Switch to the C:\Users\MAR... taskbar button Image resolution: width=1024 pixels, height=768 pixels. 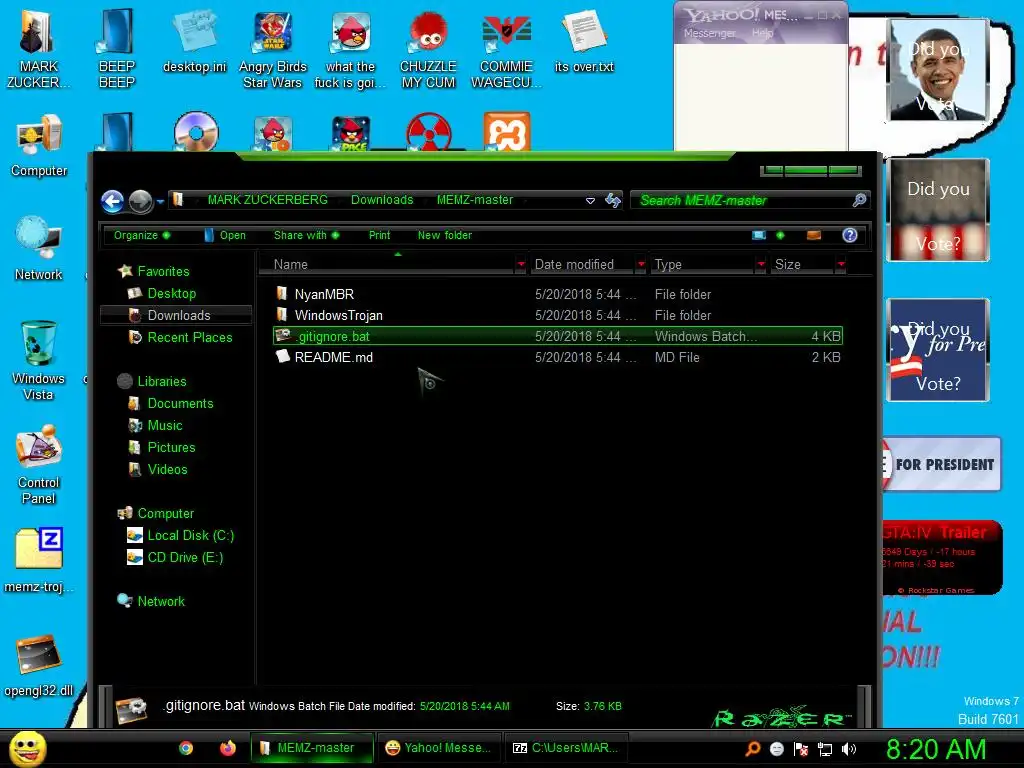click(566, 748)
